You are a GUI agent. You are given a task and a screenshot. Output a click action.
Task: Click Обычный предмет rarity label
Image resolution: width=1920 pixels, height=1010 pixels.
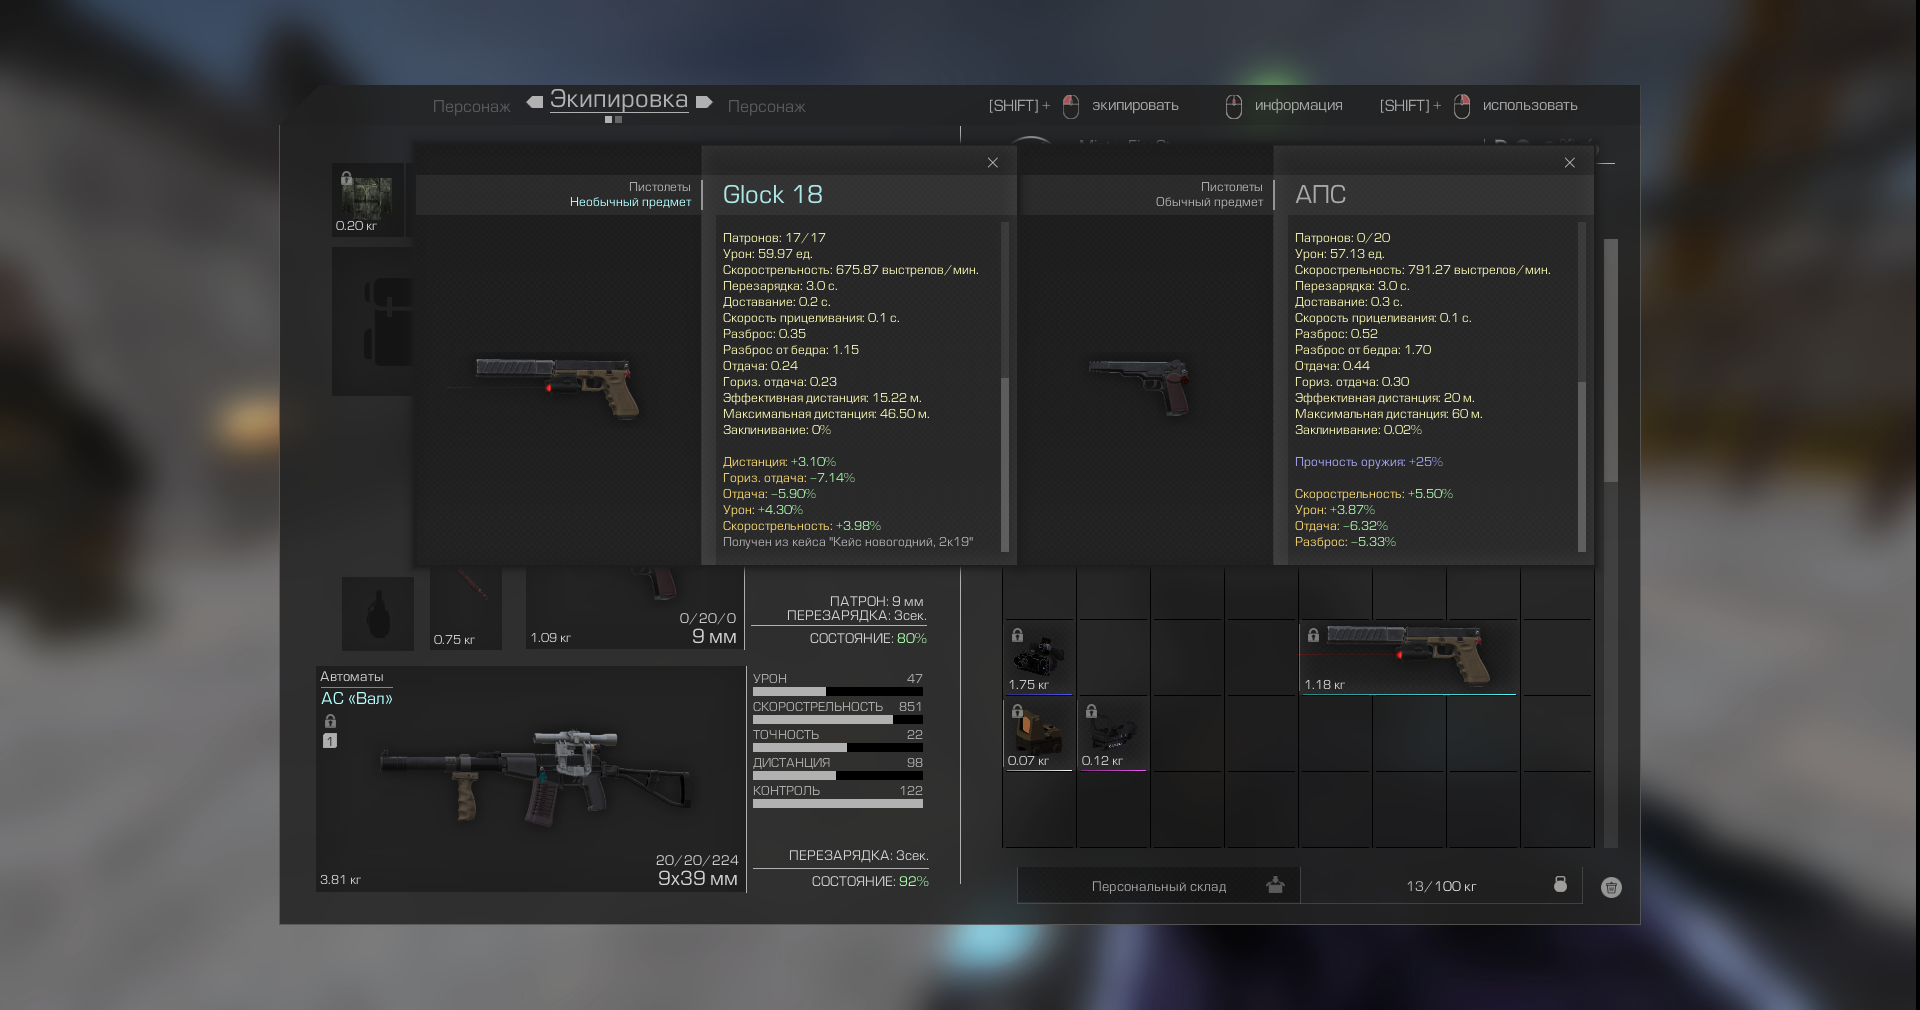tap(1209, 202)
